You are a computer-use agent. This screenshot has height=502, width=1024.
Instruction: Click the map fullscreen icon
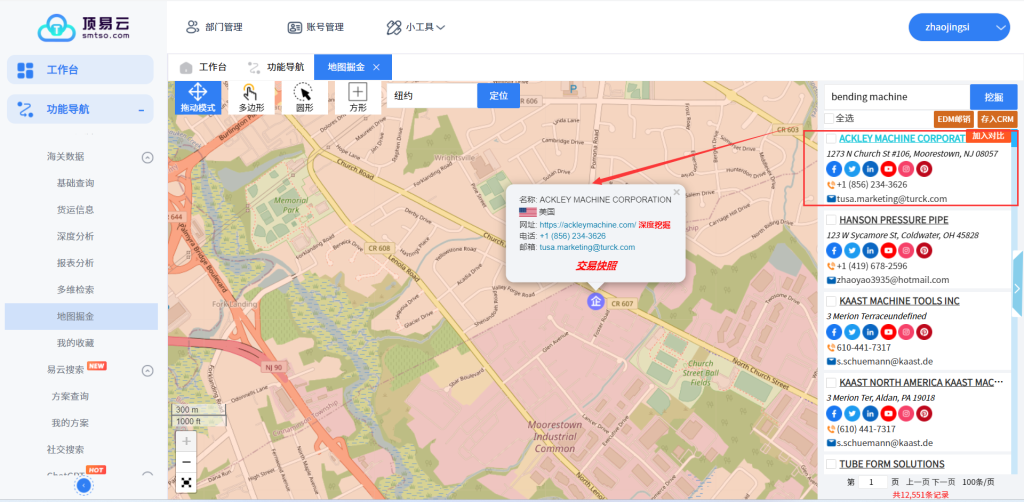tap(186, 482)
